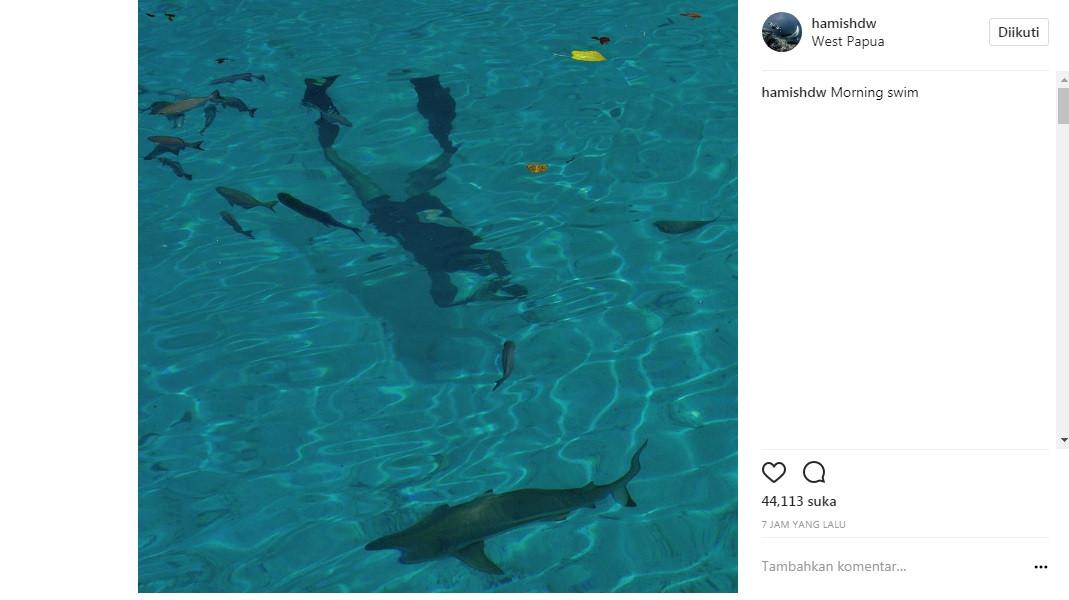
Task: Open the post via 7 JAM YANG LALU
Action: click(x=803, y=523)
